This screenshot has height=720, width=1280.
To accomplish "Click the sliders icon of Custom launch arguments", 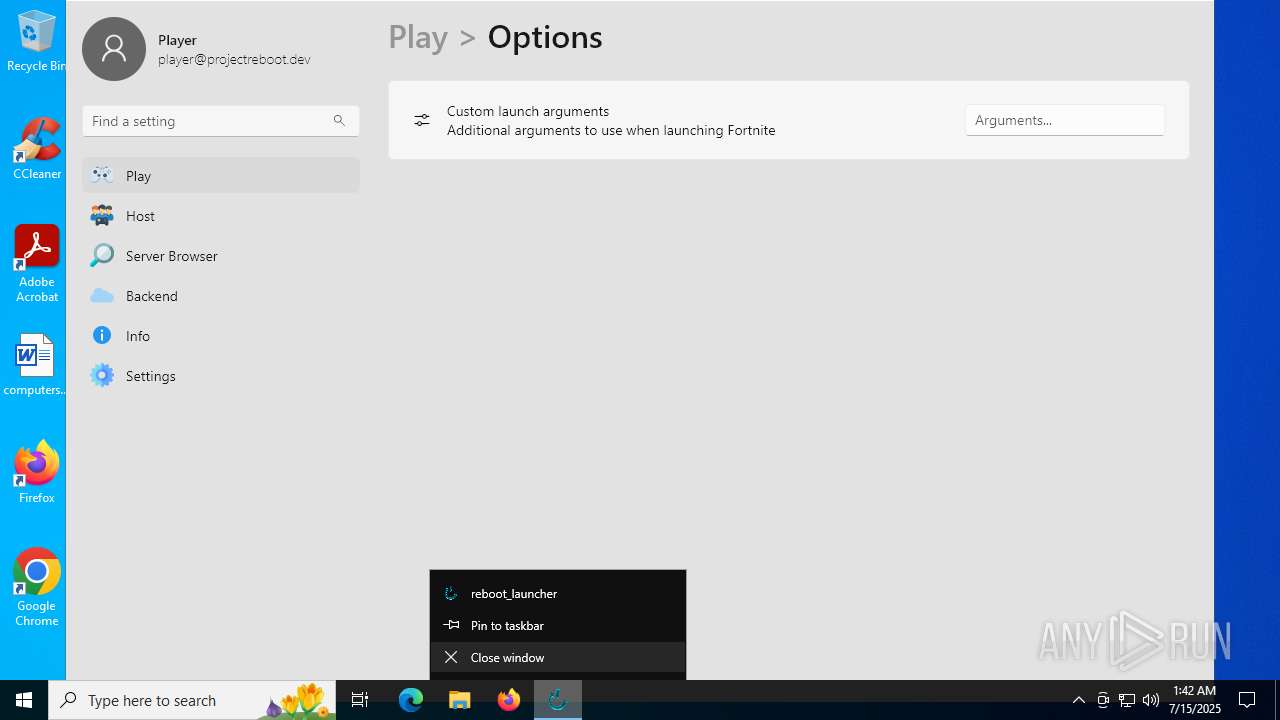I will click(x=422, y=120).
